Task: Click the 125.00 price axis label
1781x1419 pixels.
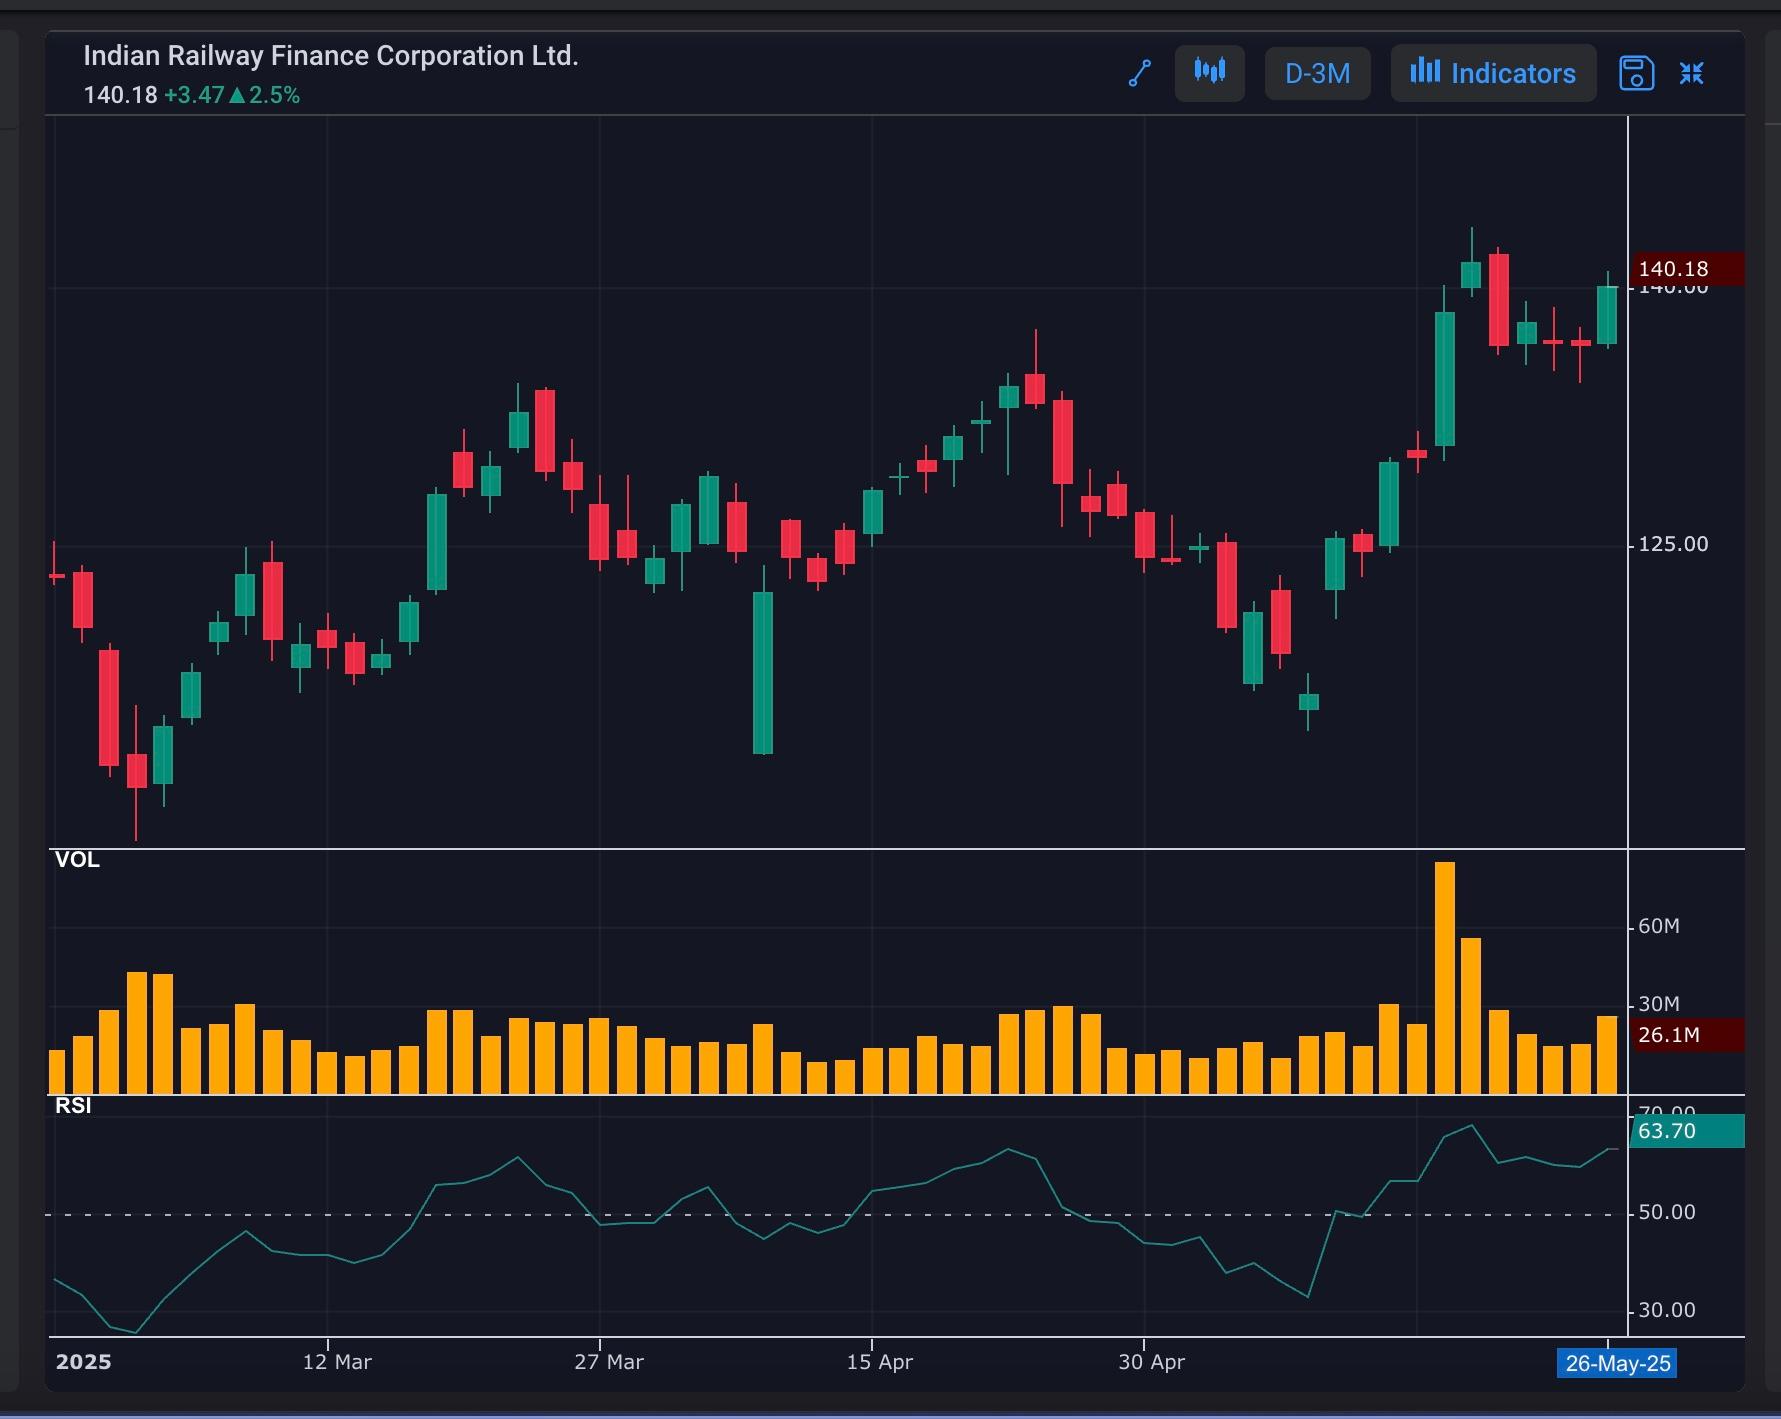Action: 1673,544
